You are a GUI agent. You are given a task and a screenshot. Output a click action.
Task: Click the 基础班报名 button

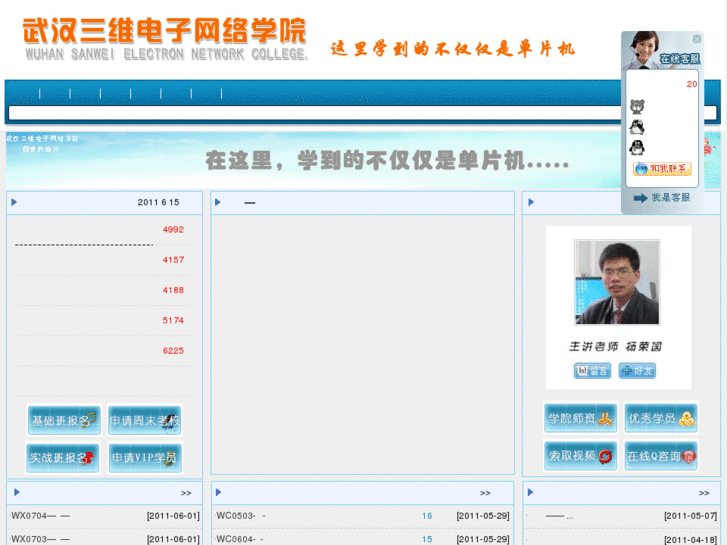point(64,420)
